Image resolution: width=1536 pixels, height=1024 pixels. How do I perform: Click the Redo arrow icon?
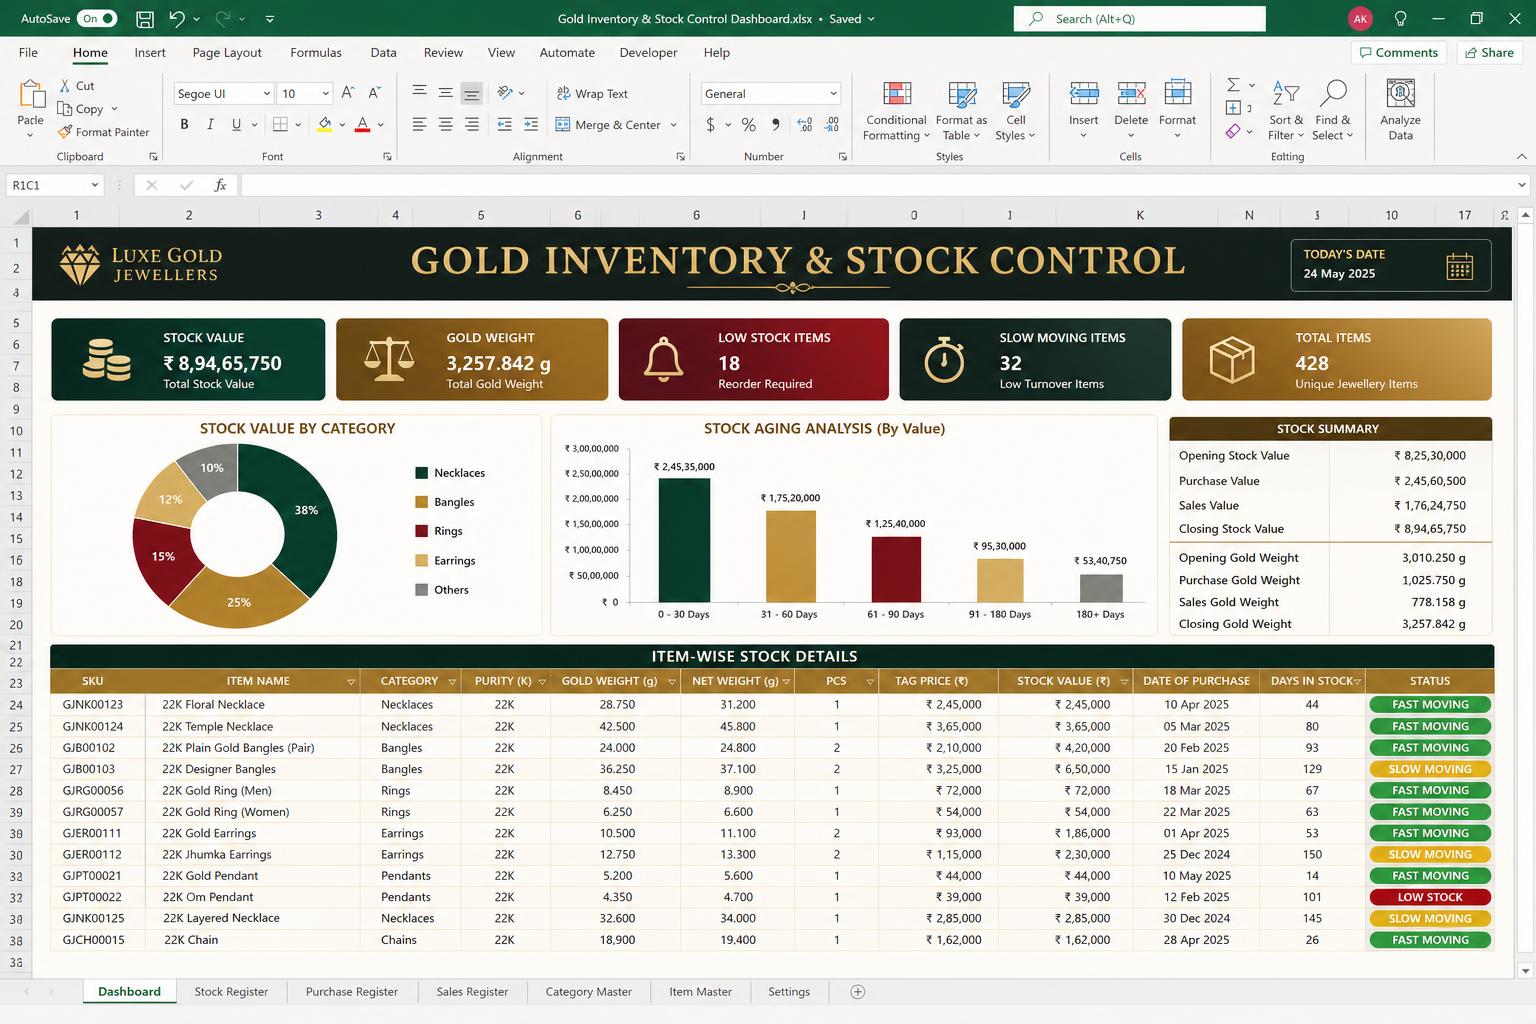(223, 18)
